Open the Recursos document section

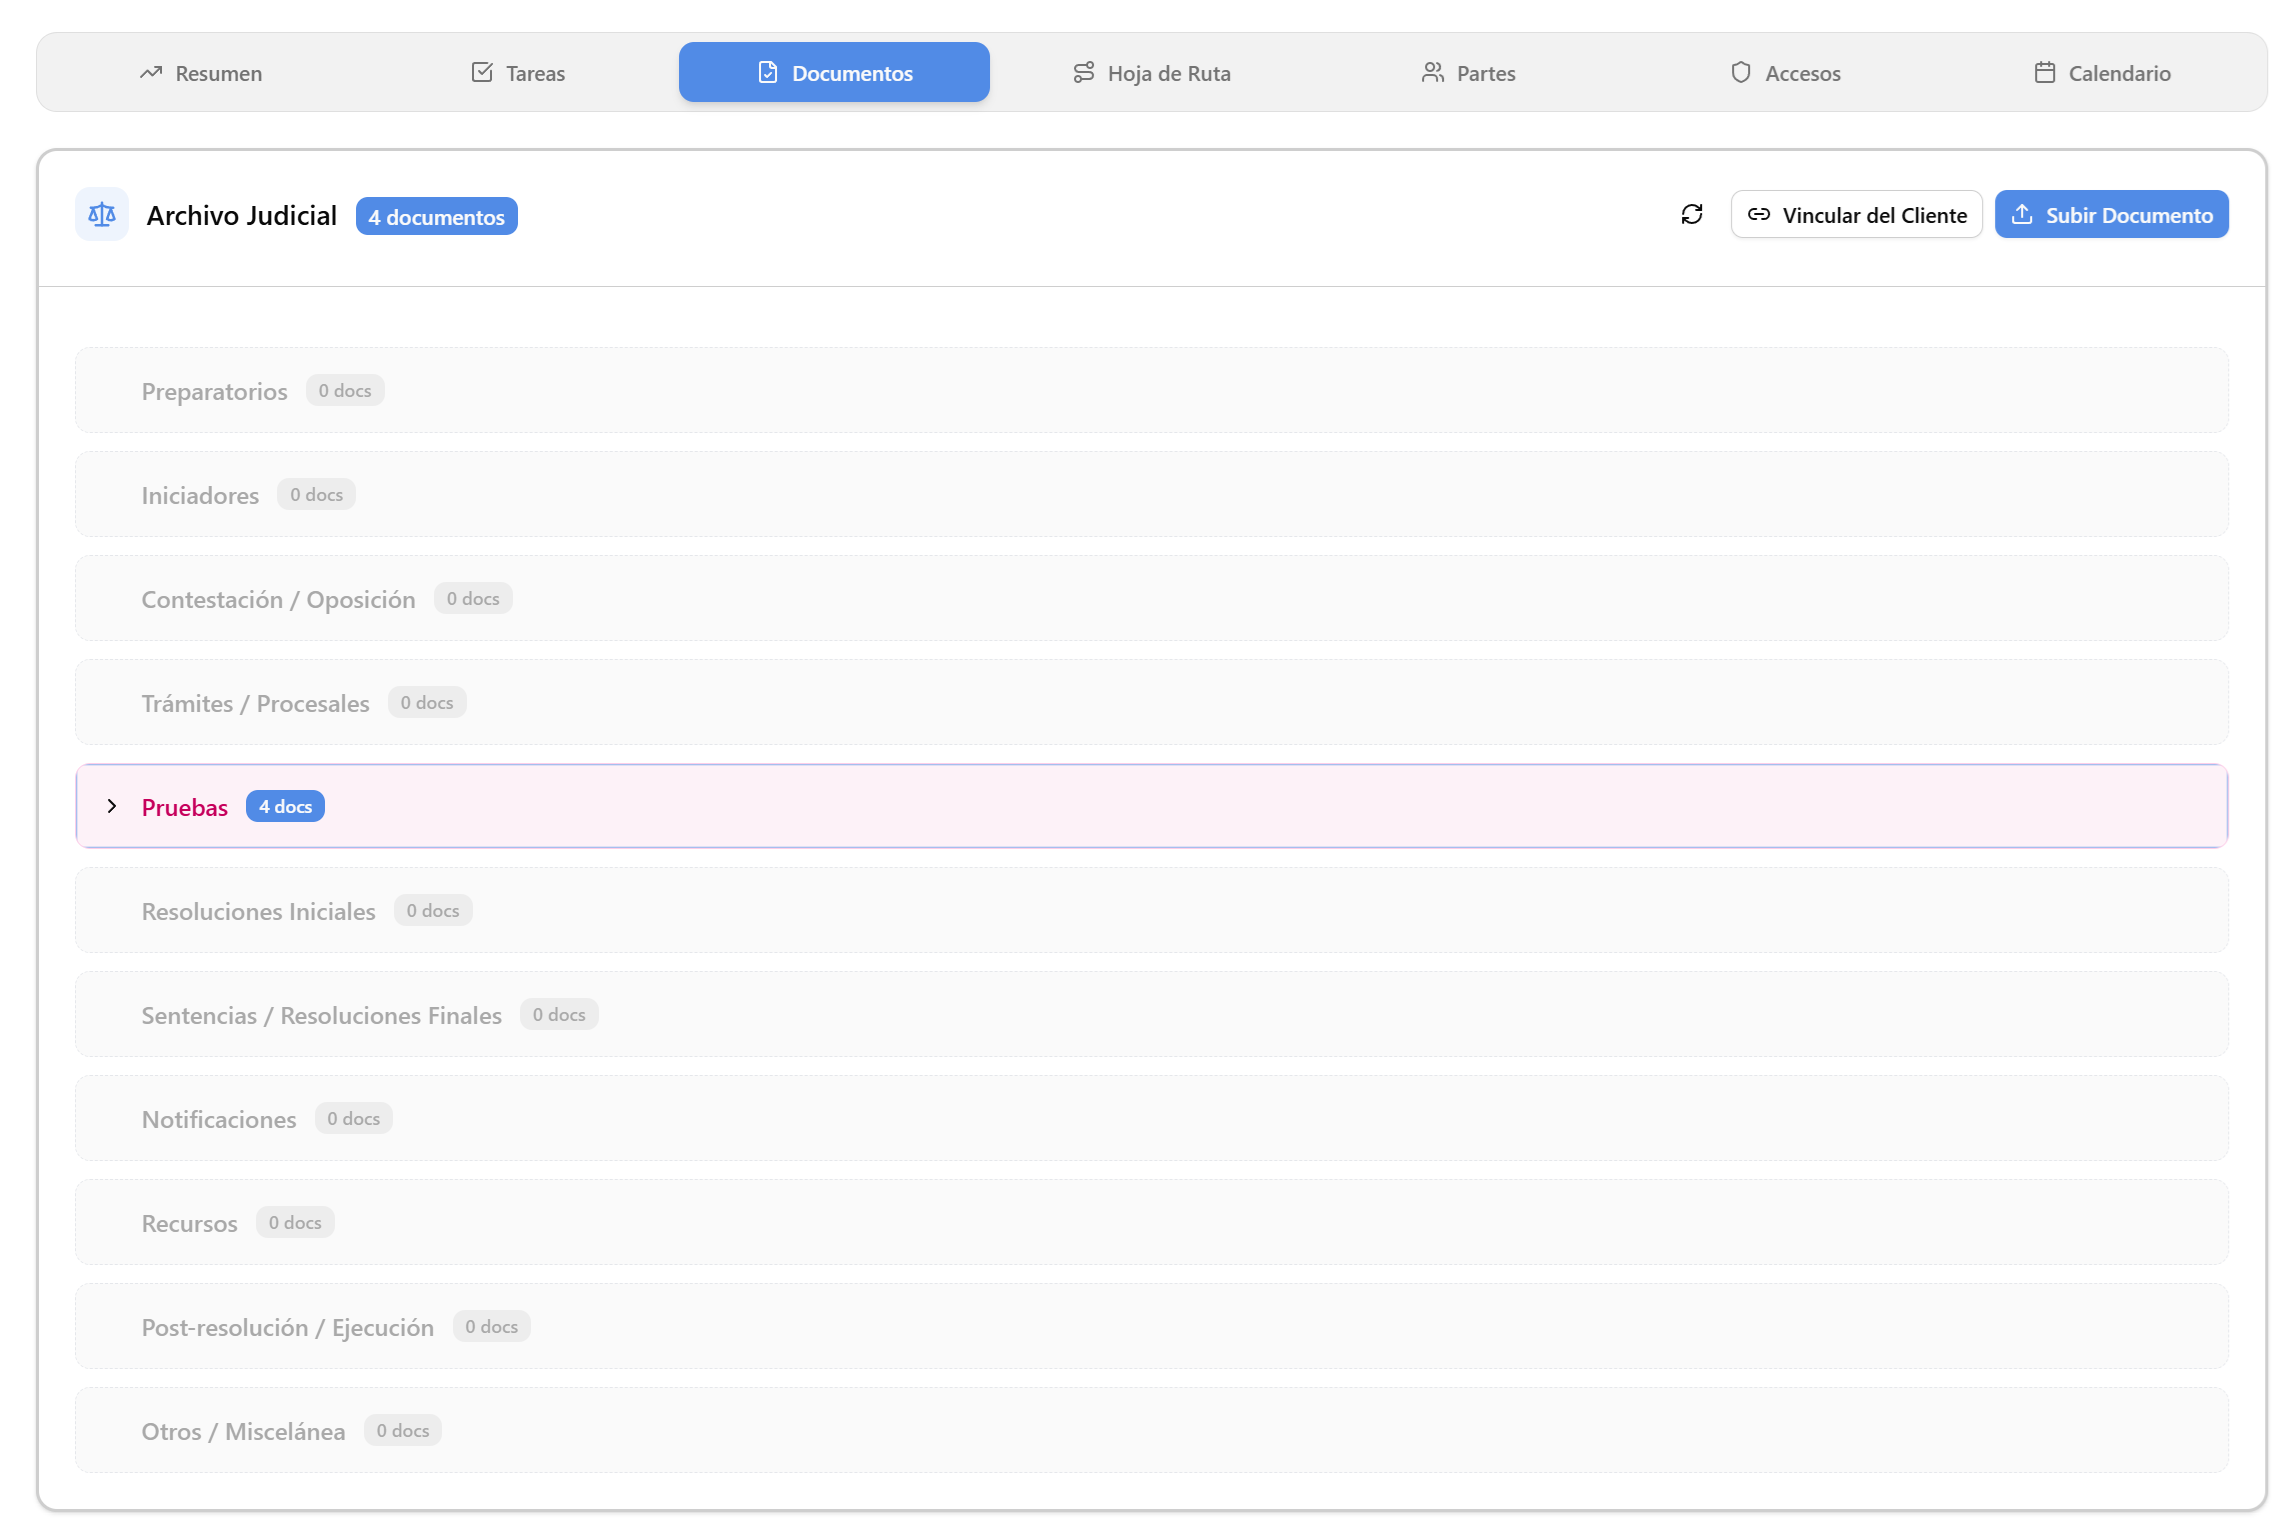tap(189, 1222)
